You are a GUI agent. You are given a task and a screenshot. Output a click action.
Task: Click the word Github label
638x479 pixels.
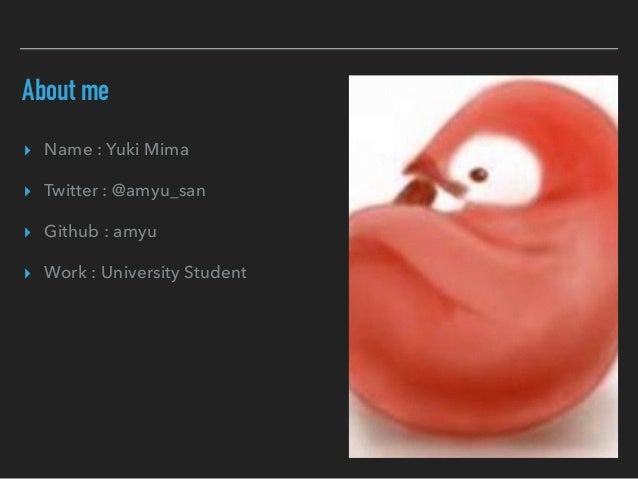coord(71,231)
